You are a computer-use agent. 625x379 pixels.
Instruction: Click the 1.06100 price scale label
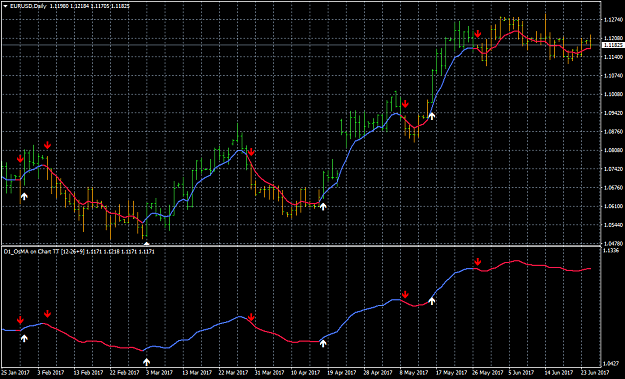613,206
